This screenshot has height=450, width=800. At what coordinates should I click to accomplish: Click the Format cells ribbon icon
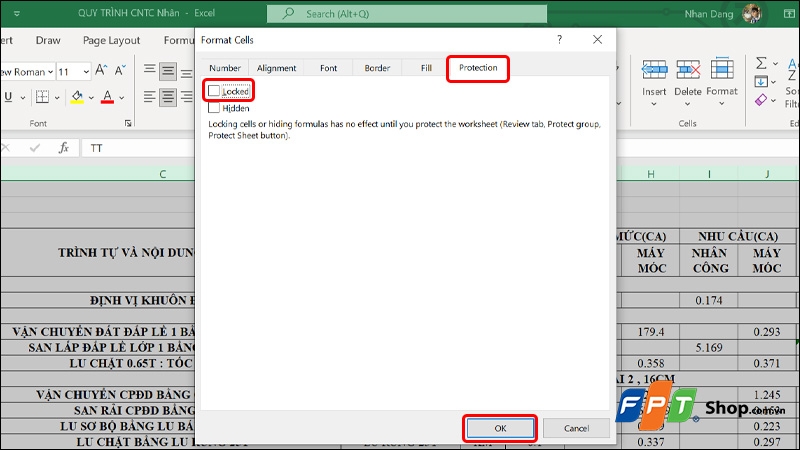pos(722,68)
